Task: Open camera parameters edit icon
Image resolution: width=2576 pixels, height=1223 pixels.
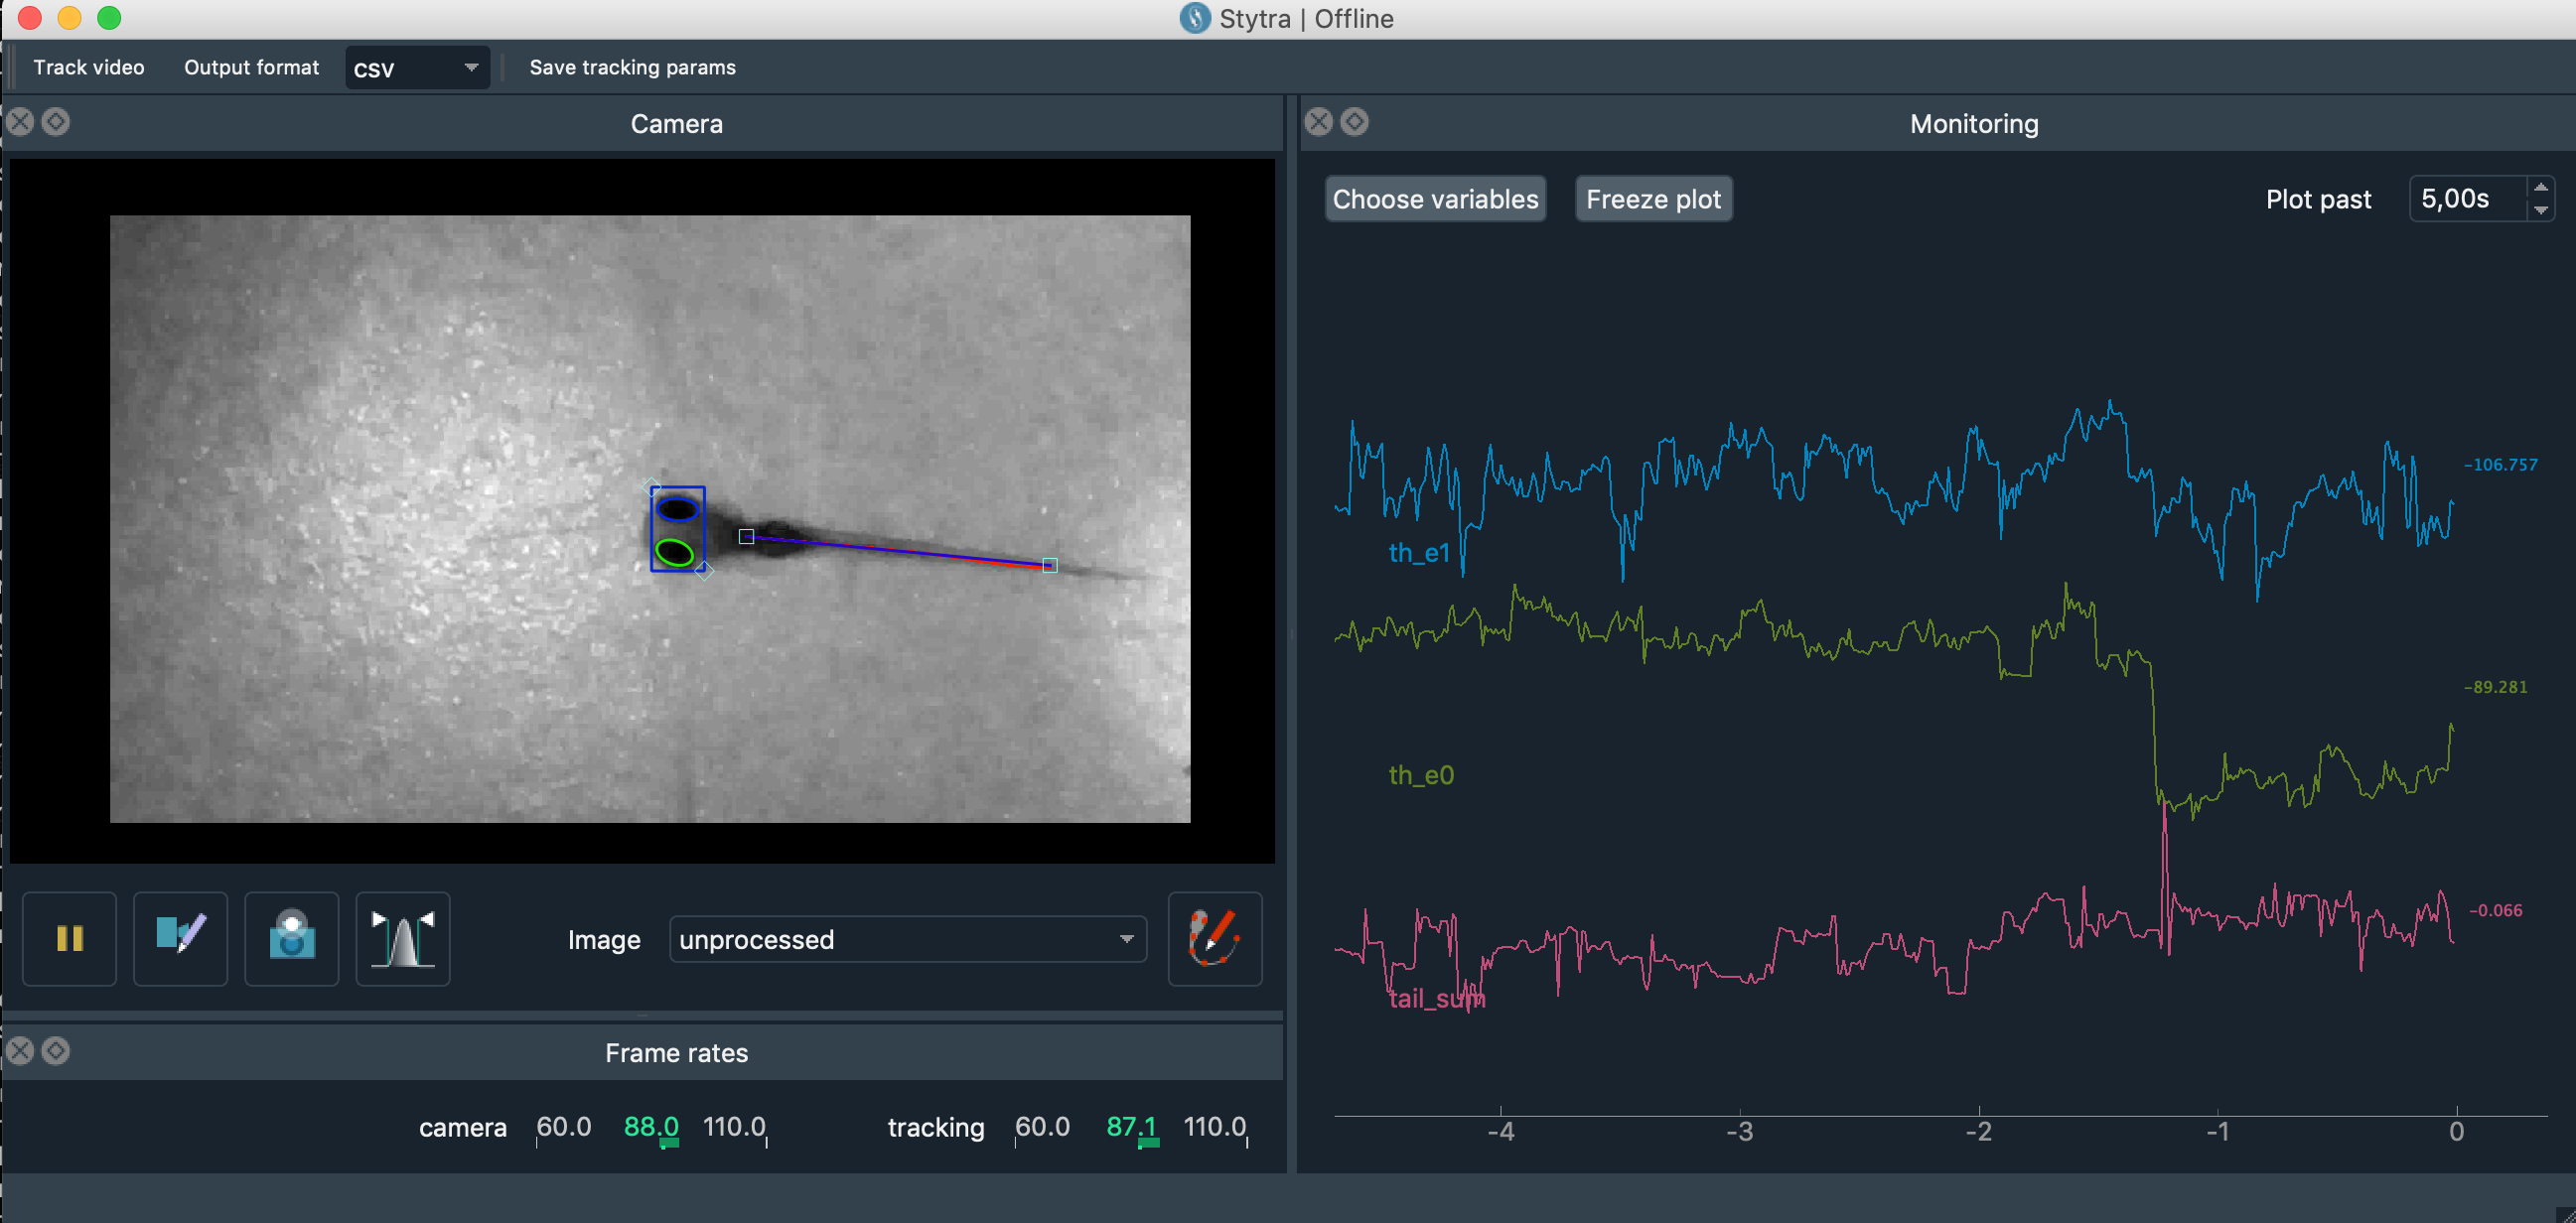Action: point(181,938)
